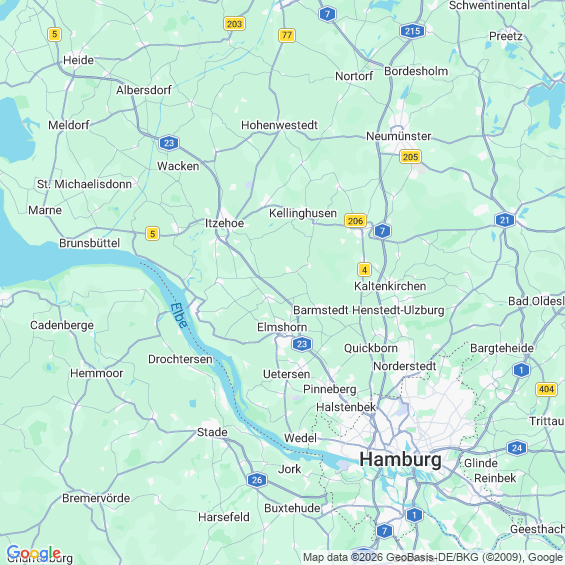565x565 pixels.
Task: Click the Google logo
Action: click(x=34, y=553)
